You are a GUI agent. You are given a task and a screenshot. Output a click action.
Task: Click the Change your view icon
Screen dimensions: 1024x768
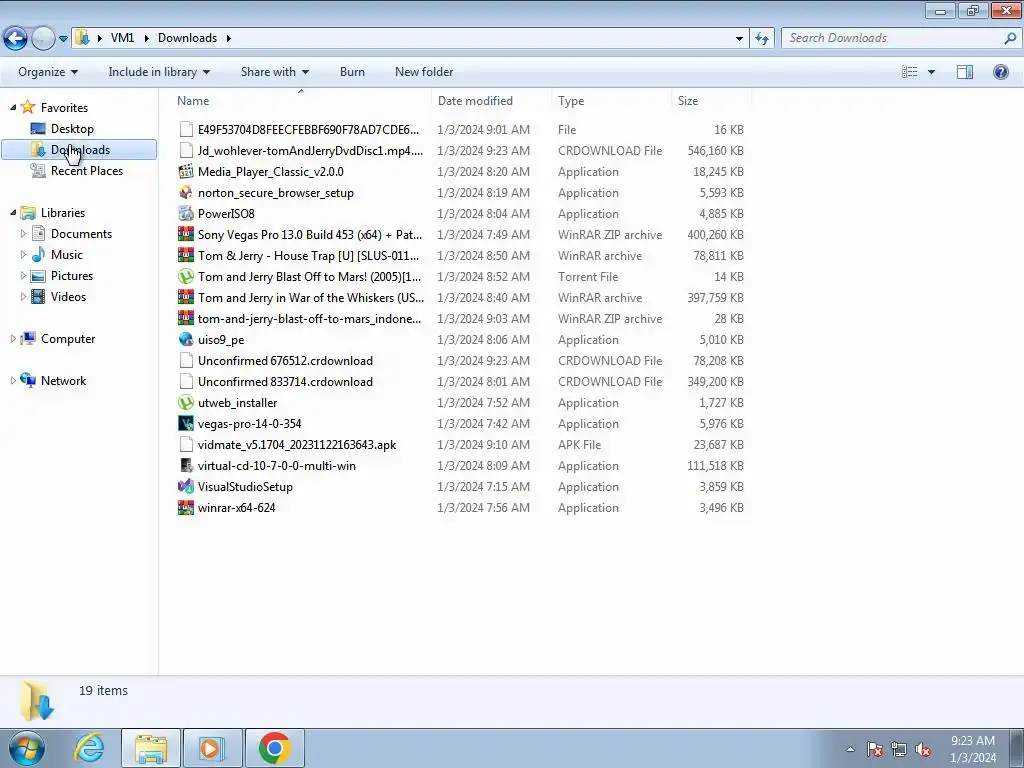point(910,72)
